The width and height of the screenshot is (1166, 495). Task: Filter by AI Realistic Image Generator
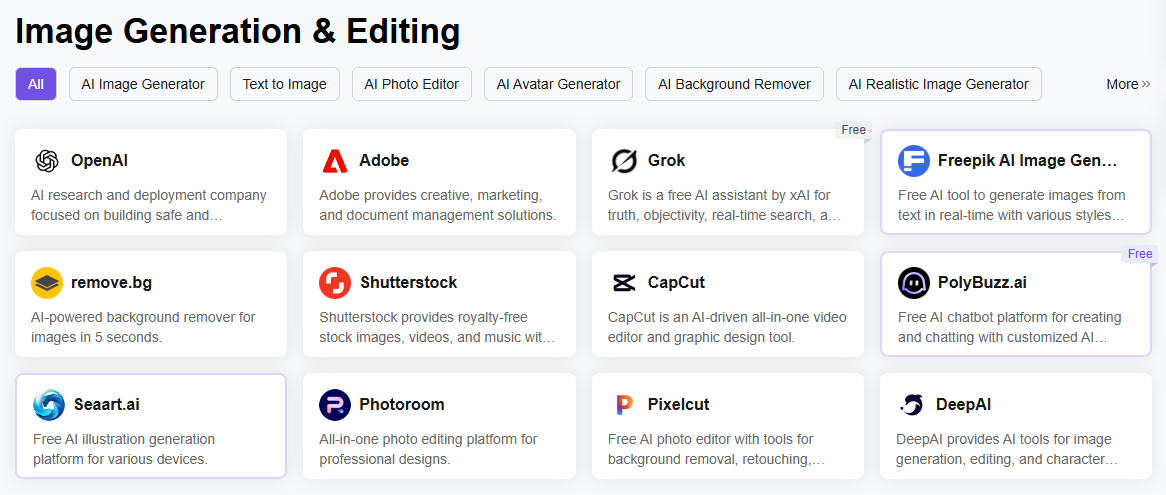click(939, 84)
